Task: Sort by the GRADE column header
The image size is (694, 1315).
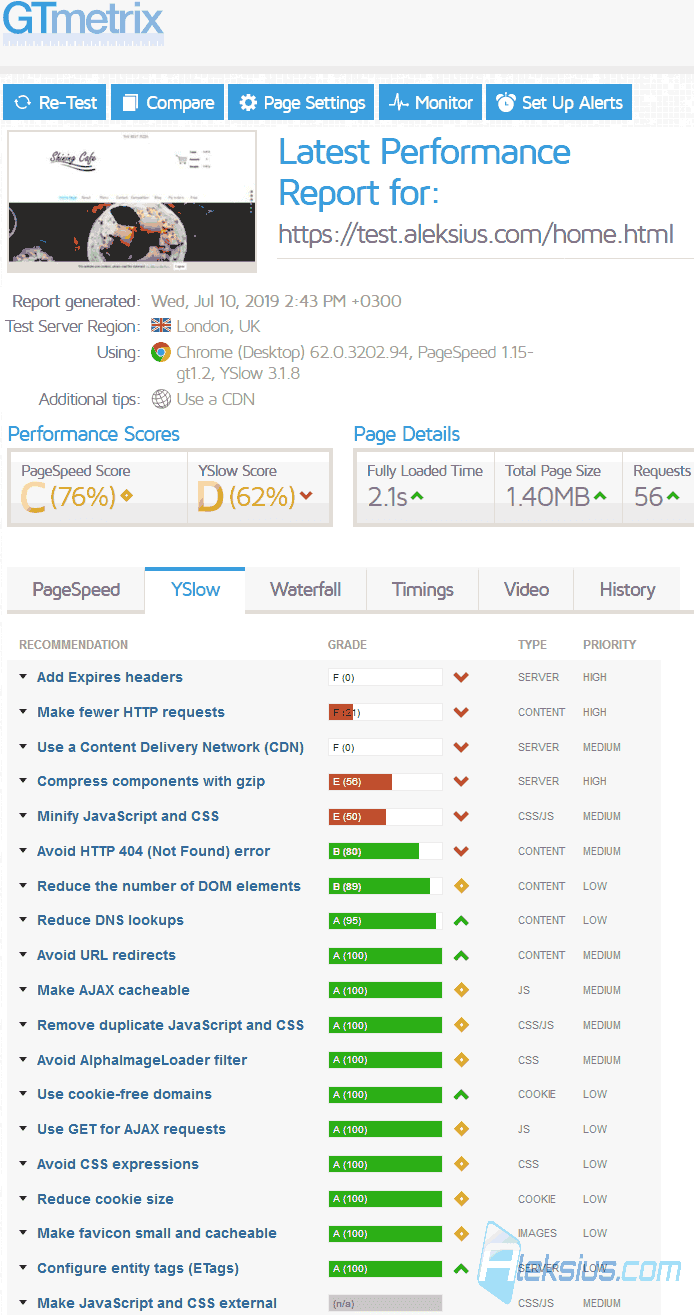Action: coord(347,645)
